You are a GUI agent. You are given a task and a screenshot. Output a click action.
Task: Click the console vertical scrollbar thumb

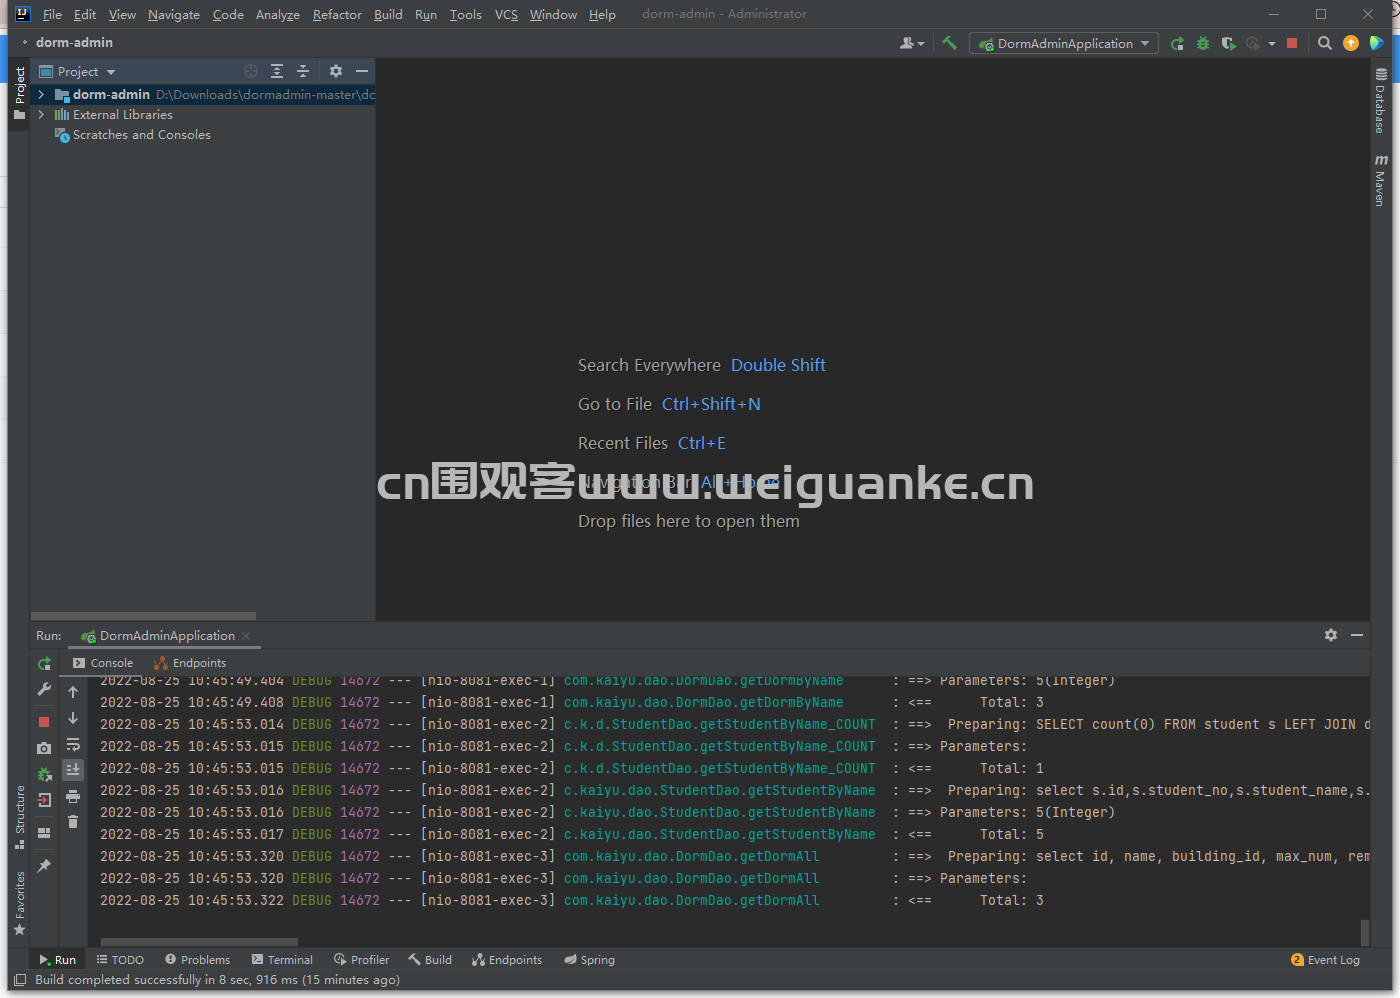1364,932
